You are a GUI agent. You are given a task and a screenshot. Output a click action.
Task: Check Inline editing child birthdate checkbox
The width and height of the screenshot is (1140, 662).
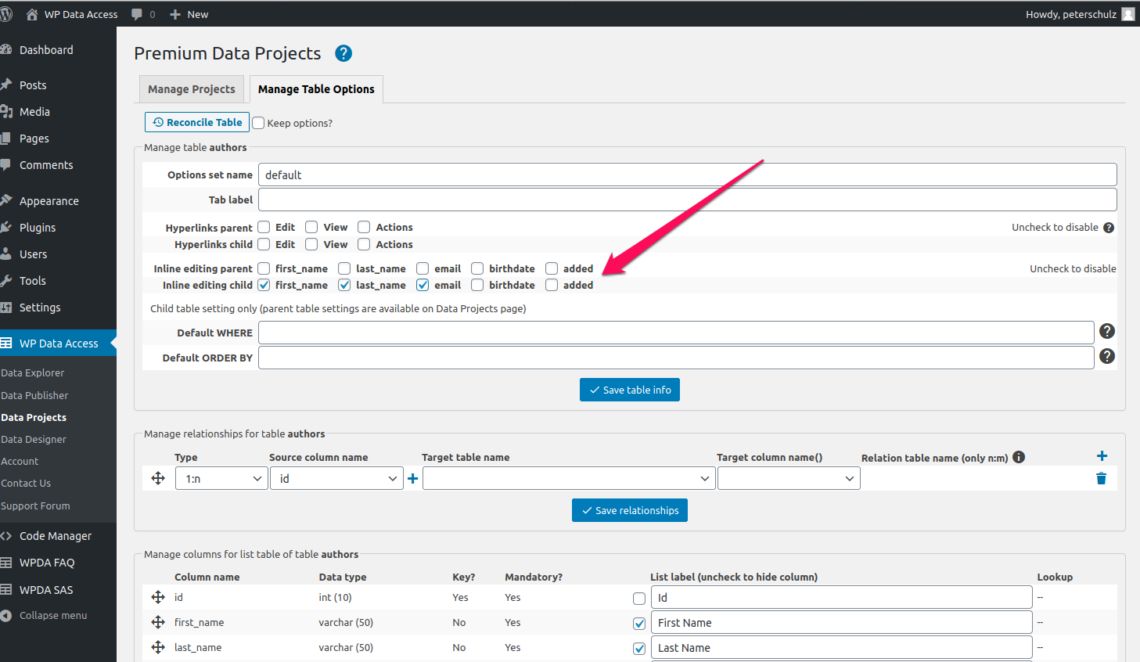coord(477,285)
